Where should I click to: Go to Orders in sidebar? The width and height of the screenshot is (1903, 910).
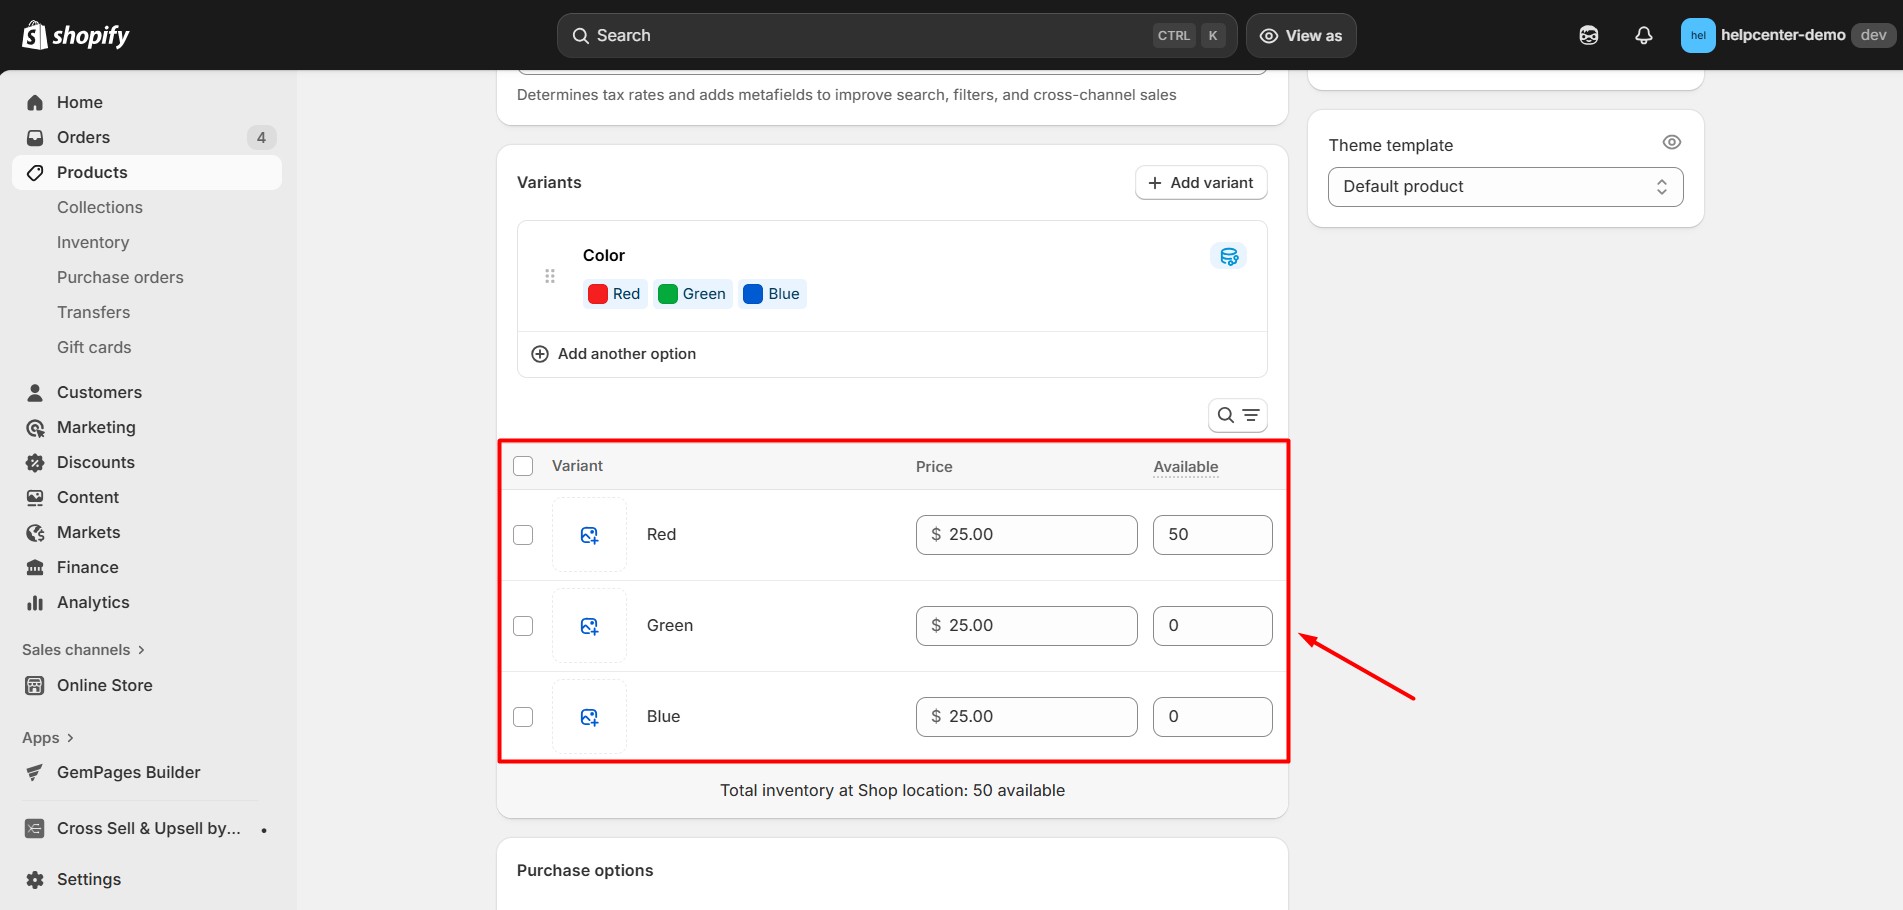(x=83, y=137)
